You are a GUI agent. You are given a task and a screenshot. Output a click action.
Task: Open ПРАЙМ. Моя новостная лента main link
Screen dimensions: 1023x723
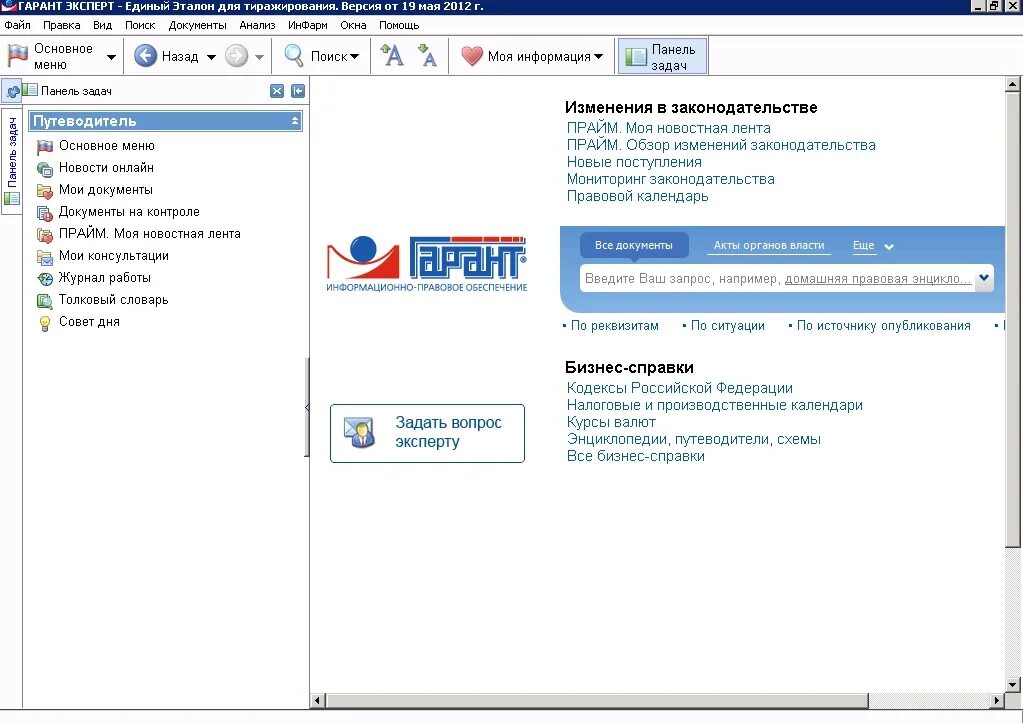[x=669, y=129]
